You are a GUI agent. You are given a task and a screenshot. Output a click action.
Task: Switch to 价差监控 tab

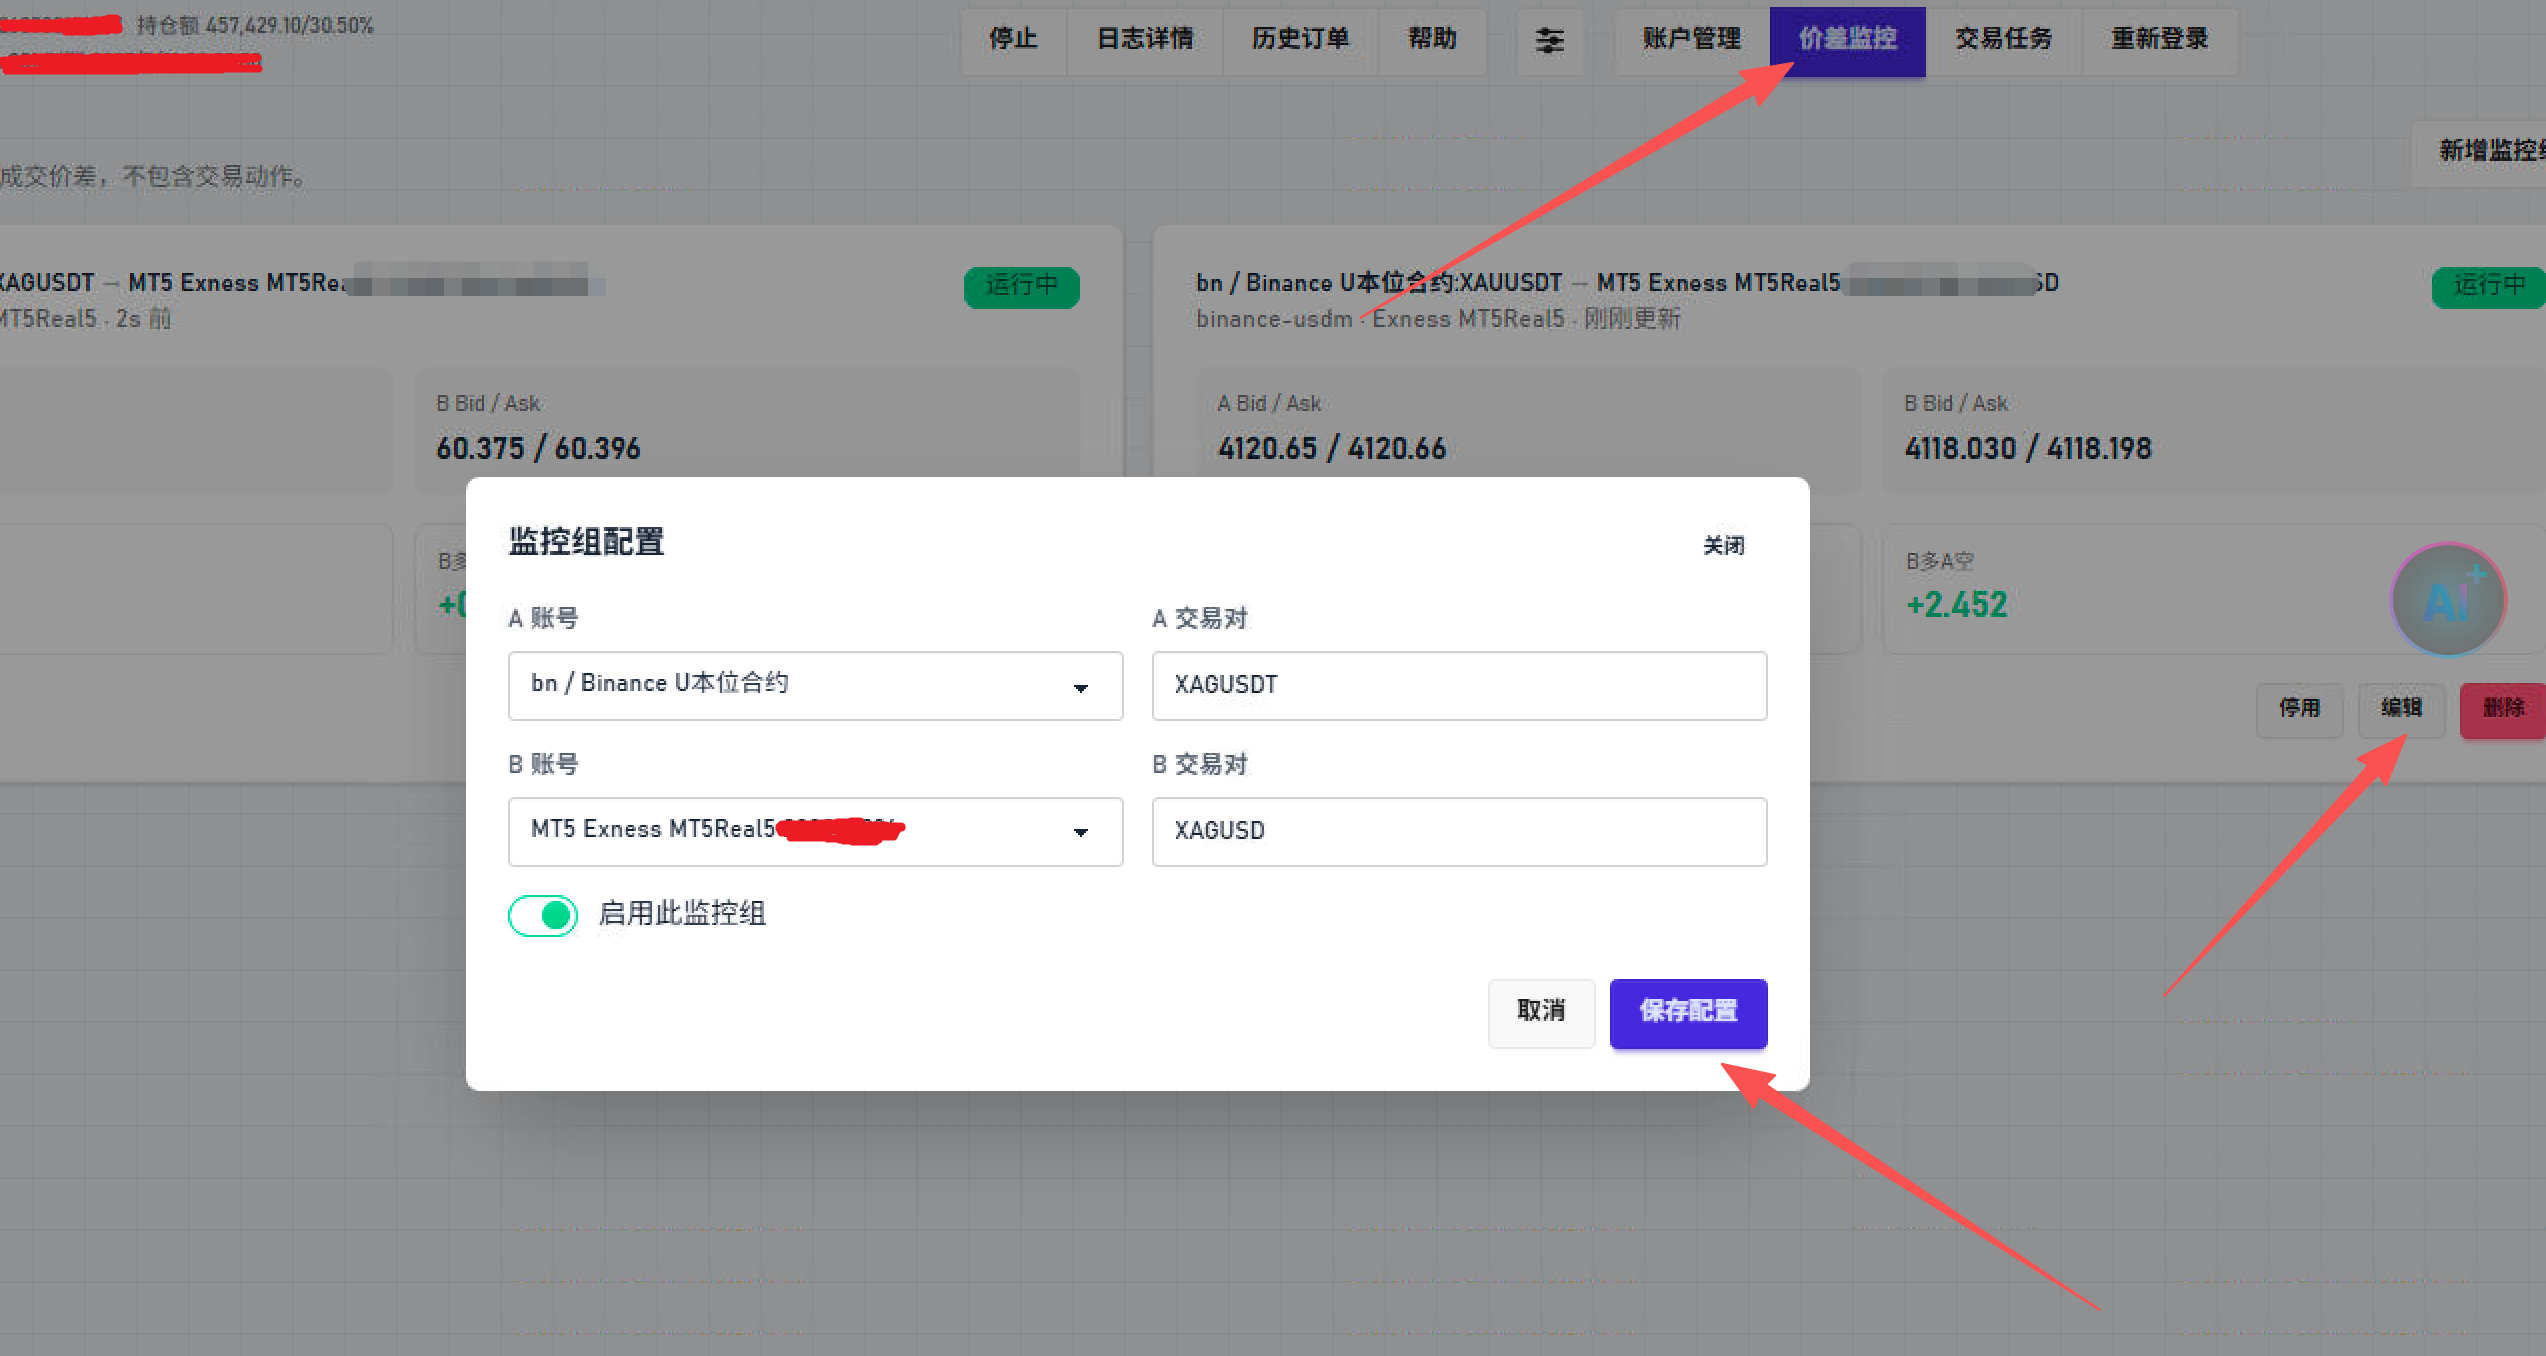pyautogui.click(x=1848, y=40)
